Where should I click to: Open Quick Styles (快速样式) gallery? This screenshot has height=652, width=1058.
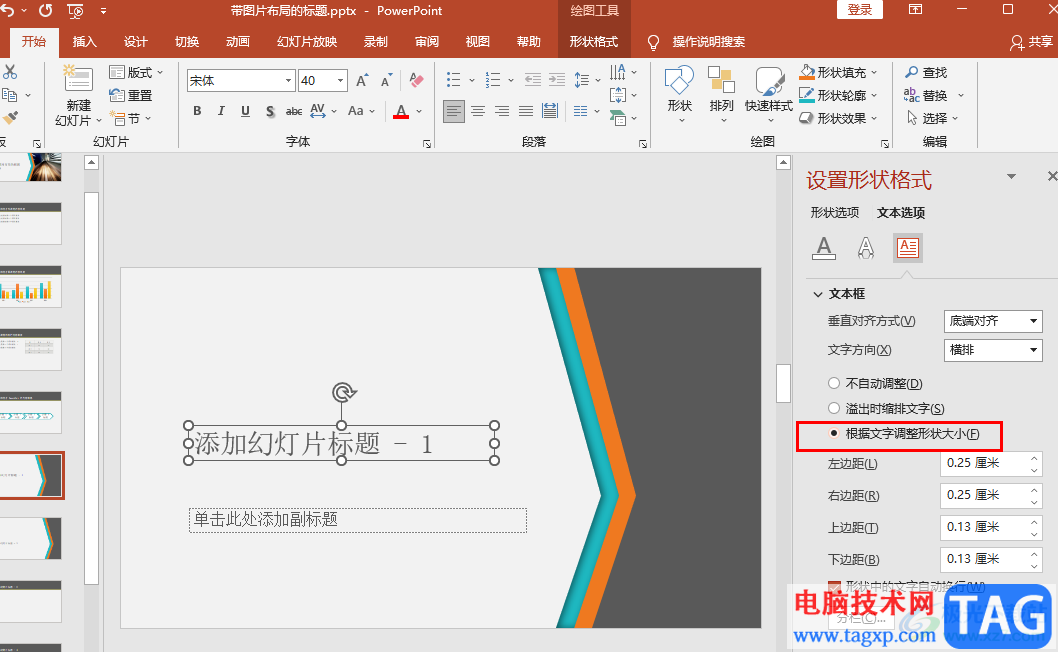coord(769,93)
